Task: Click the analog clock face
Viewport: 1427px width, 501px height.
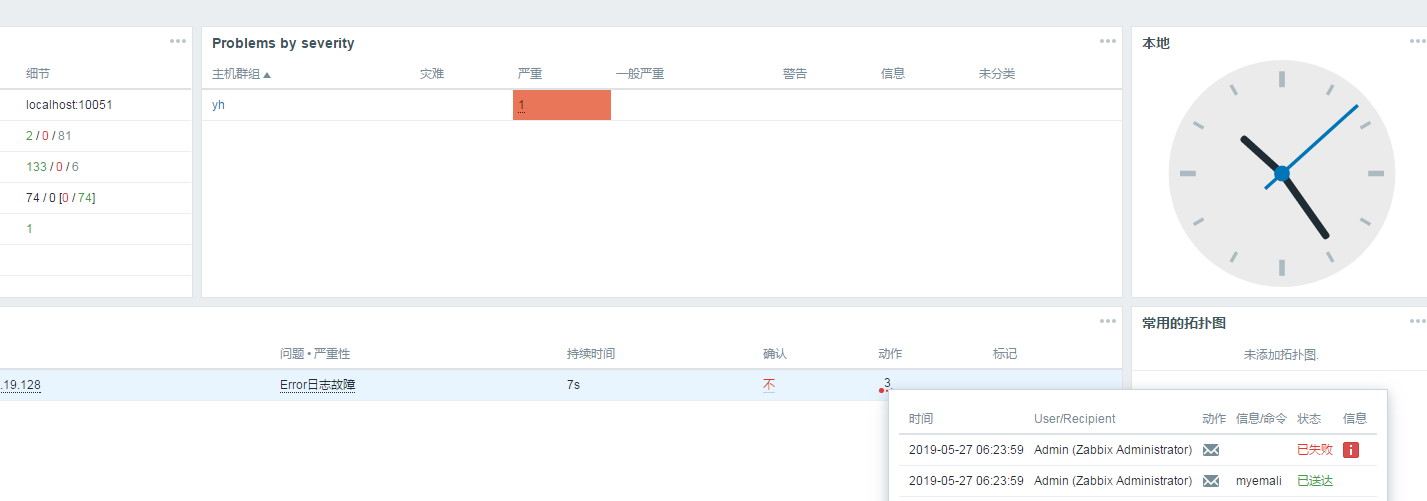Action: 1281,173
